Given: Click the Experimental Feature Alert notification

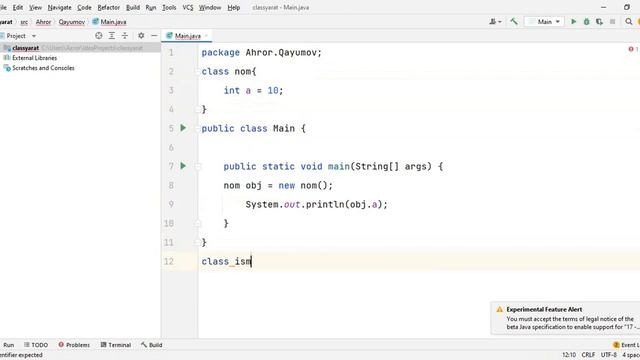Looking at the screenshot, I should point(565,318).
